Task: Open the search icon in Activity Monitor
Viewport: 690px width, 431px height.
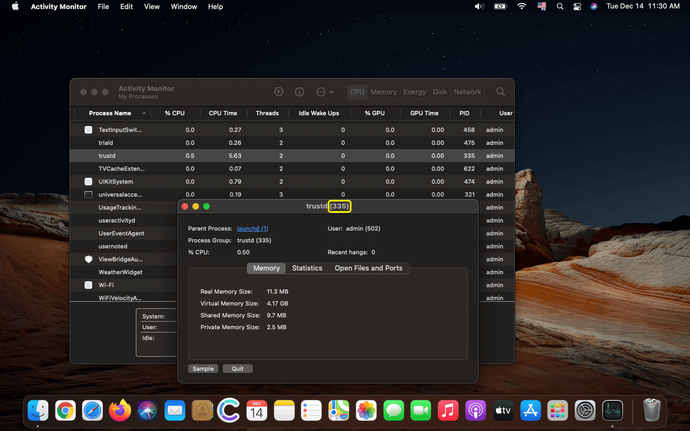Action: click(x=500, y=92)
